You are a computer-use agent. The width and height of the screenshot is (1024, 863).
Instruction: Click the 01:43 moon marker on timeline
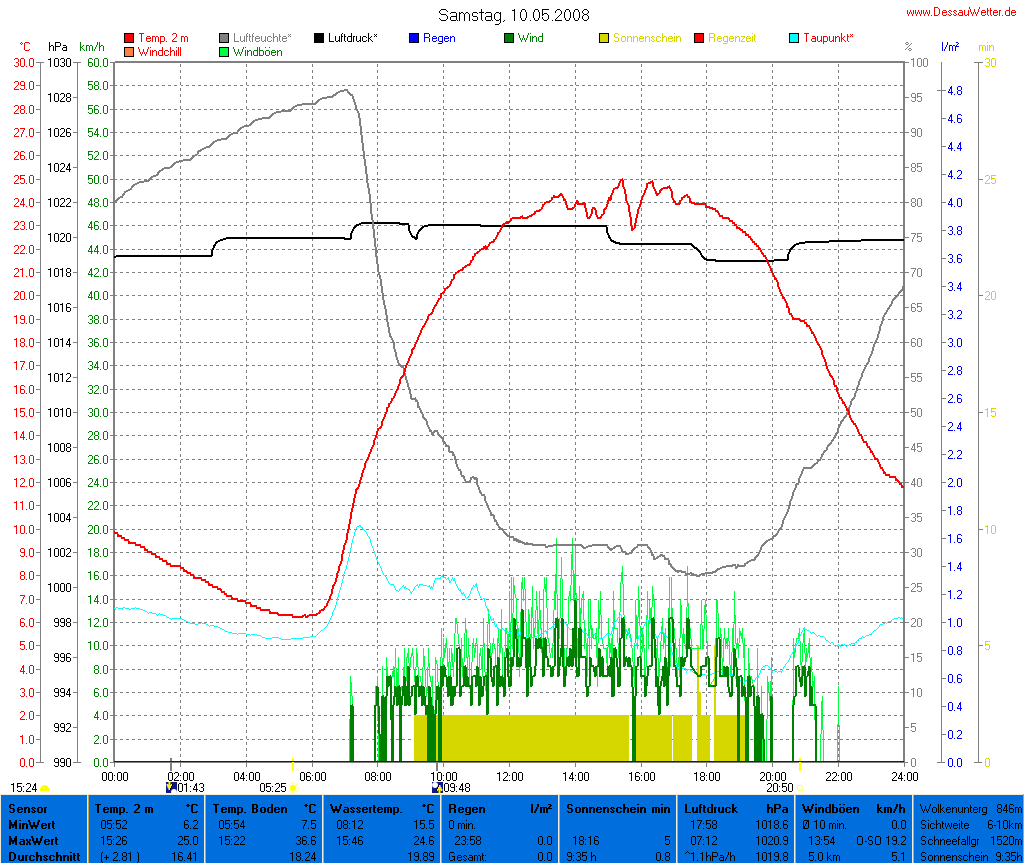pyautogui.click(x=189, y=788)
